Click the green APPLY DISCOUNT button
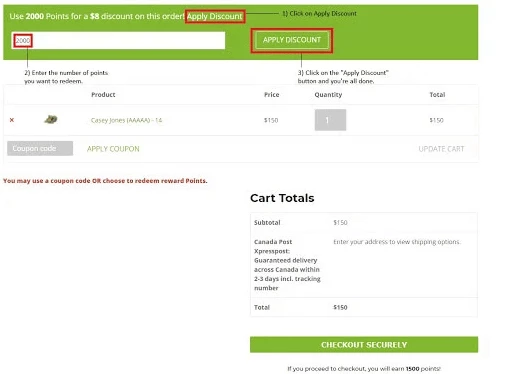 pos(292,40)
